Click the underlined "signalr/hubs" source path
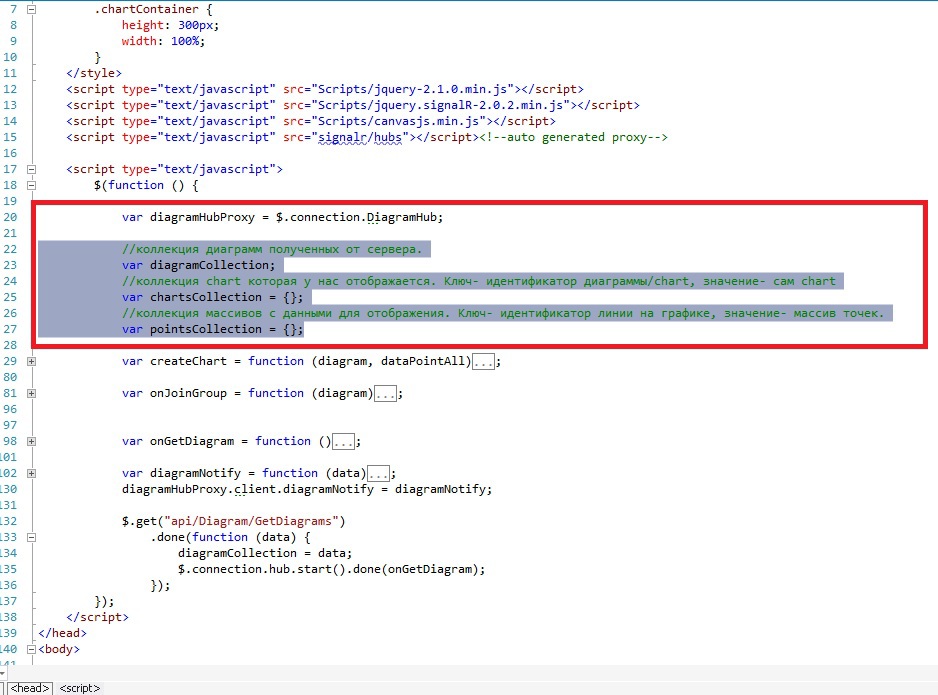This screenshot has height=695, width=938. click(x=360, y=138)
